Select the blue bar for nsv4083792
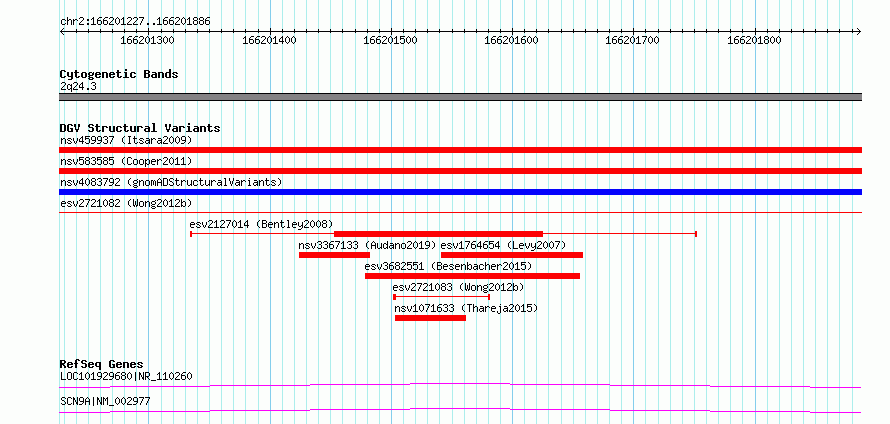890x424 pixels. point(460,192)
